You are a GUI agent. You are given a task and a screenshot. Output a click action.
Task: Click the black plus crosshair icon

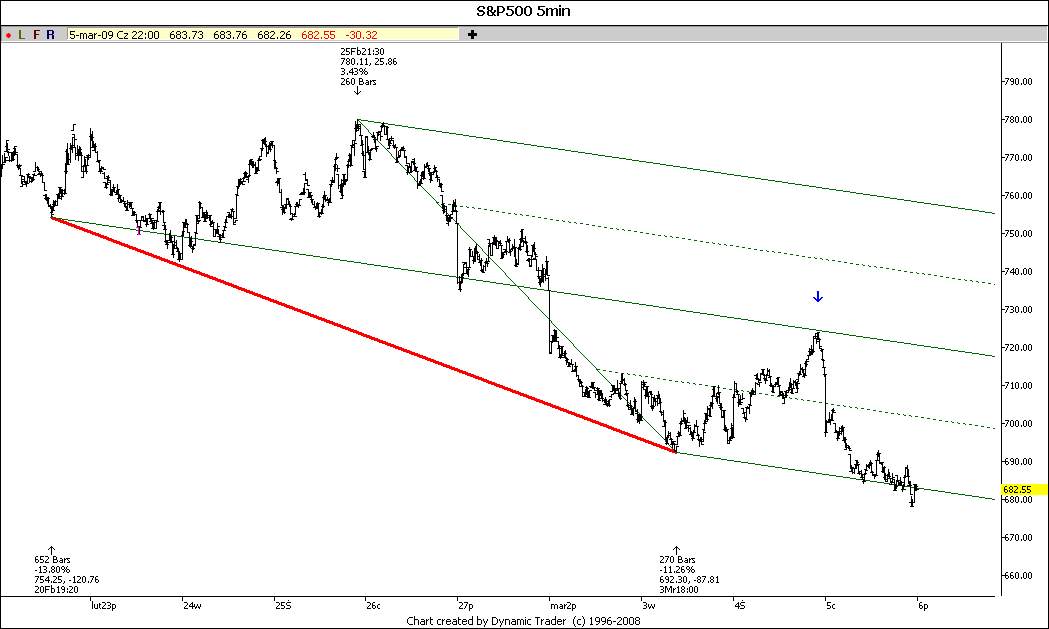472,35
